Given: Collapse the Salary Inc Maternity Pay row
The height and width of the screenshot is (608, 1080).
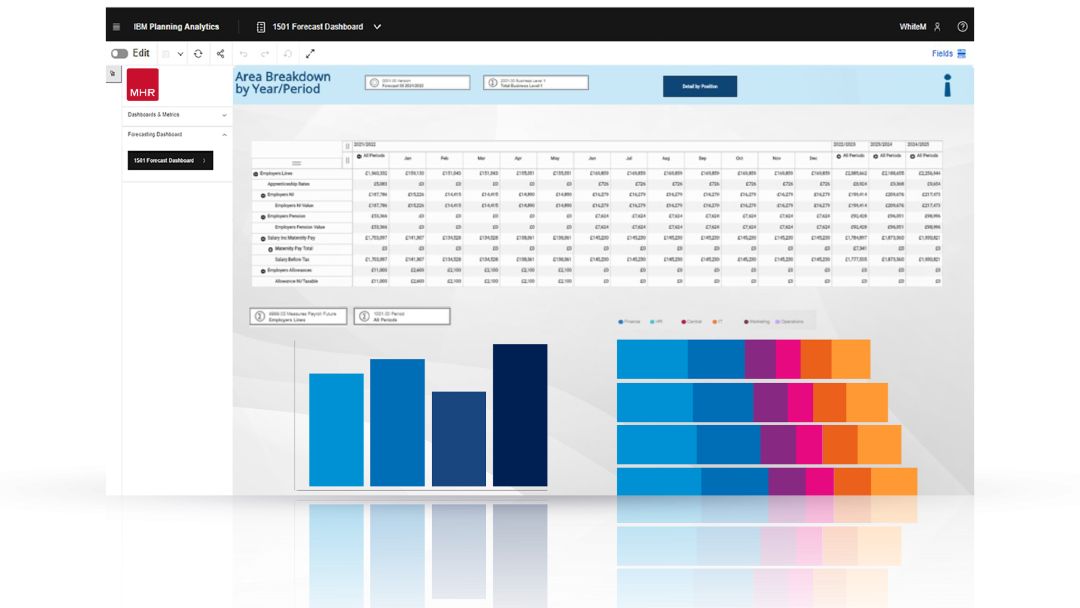Looking at the screenshot, I should 263,239.
